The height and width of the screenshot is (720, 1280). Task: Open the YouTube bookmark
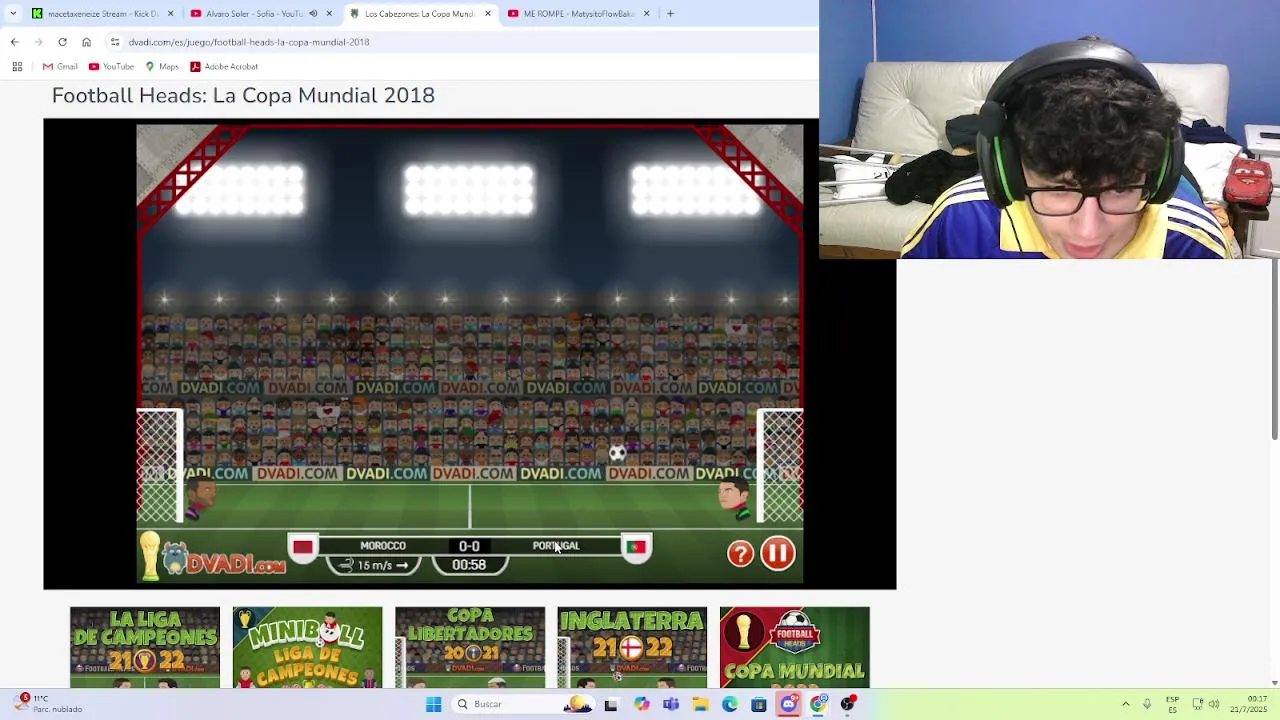click(x=111, y=67)
